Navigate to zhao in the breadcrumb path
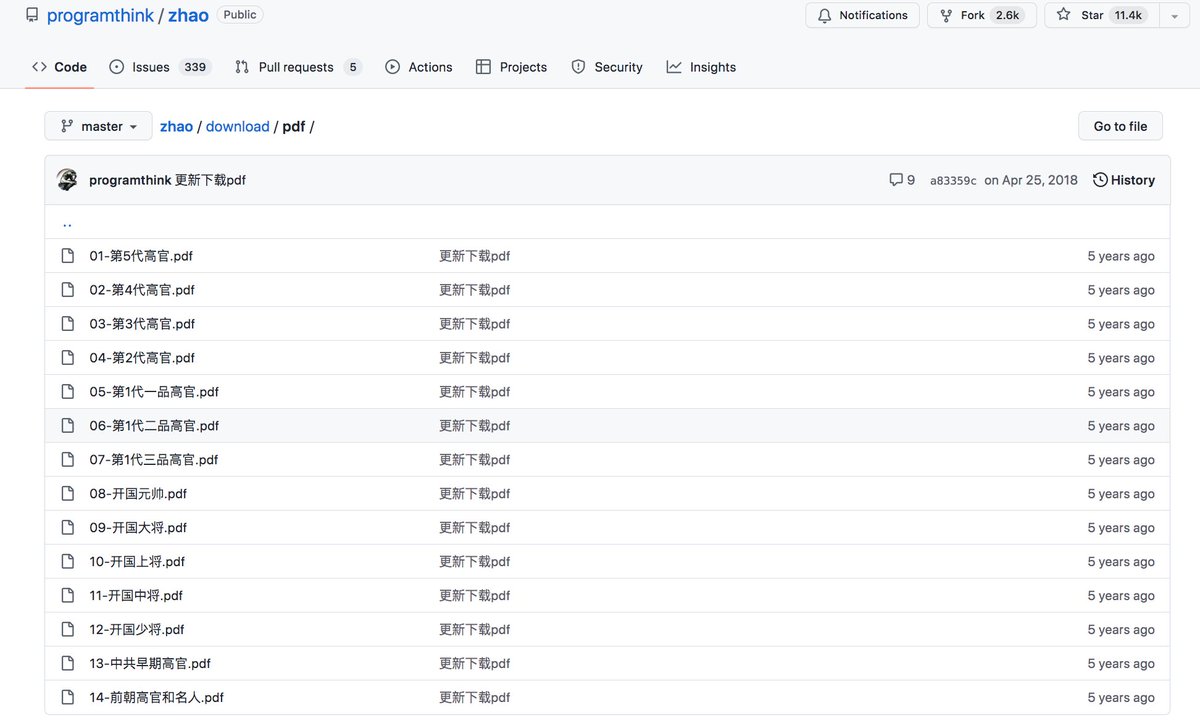Screen dimensions: 1200x723 click(x=176, y=126)
